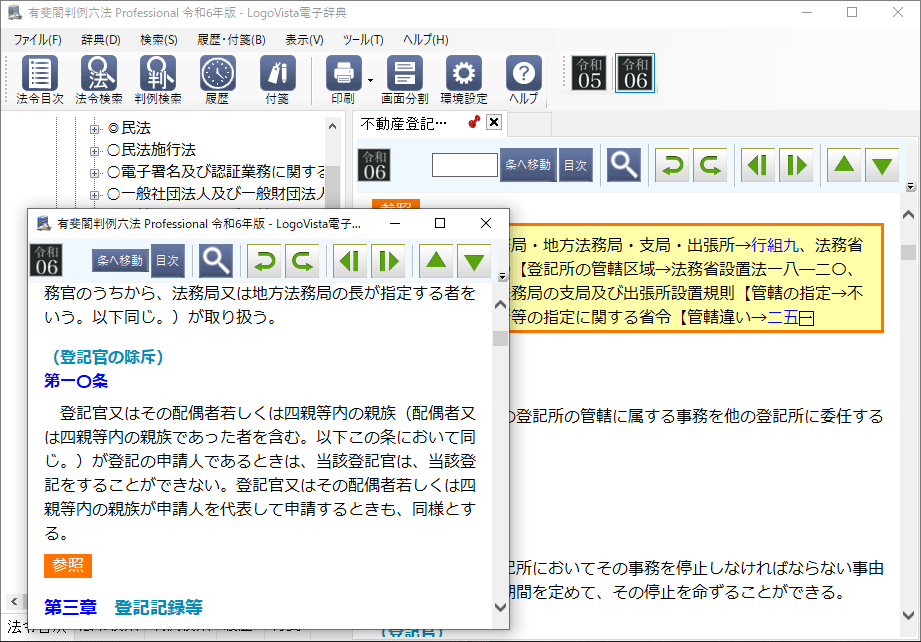Click the 法令検索 law search icon

(x=99, y=80)
